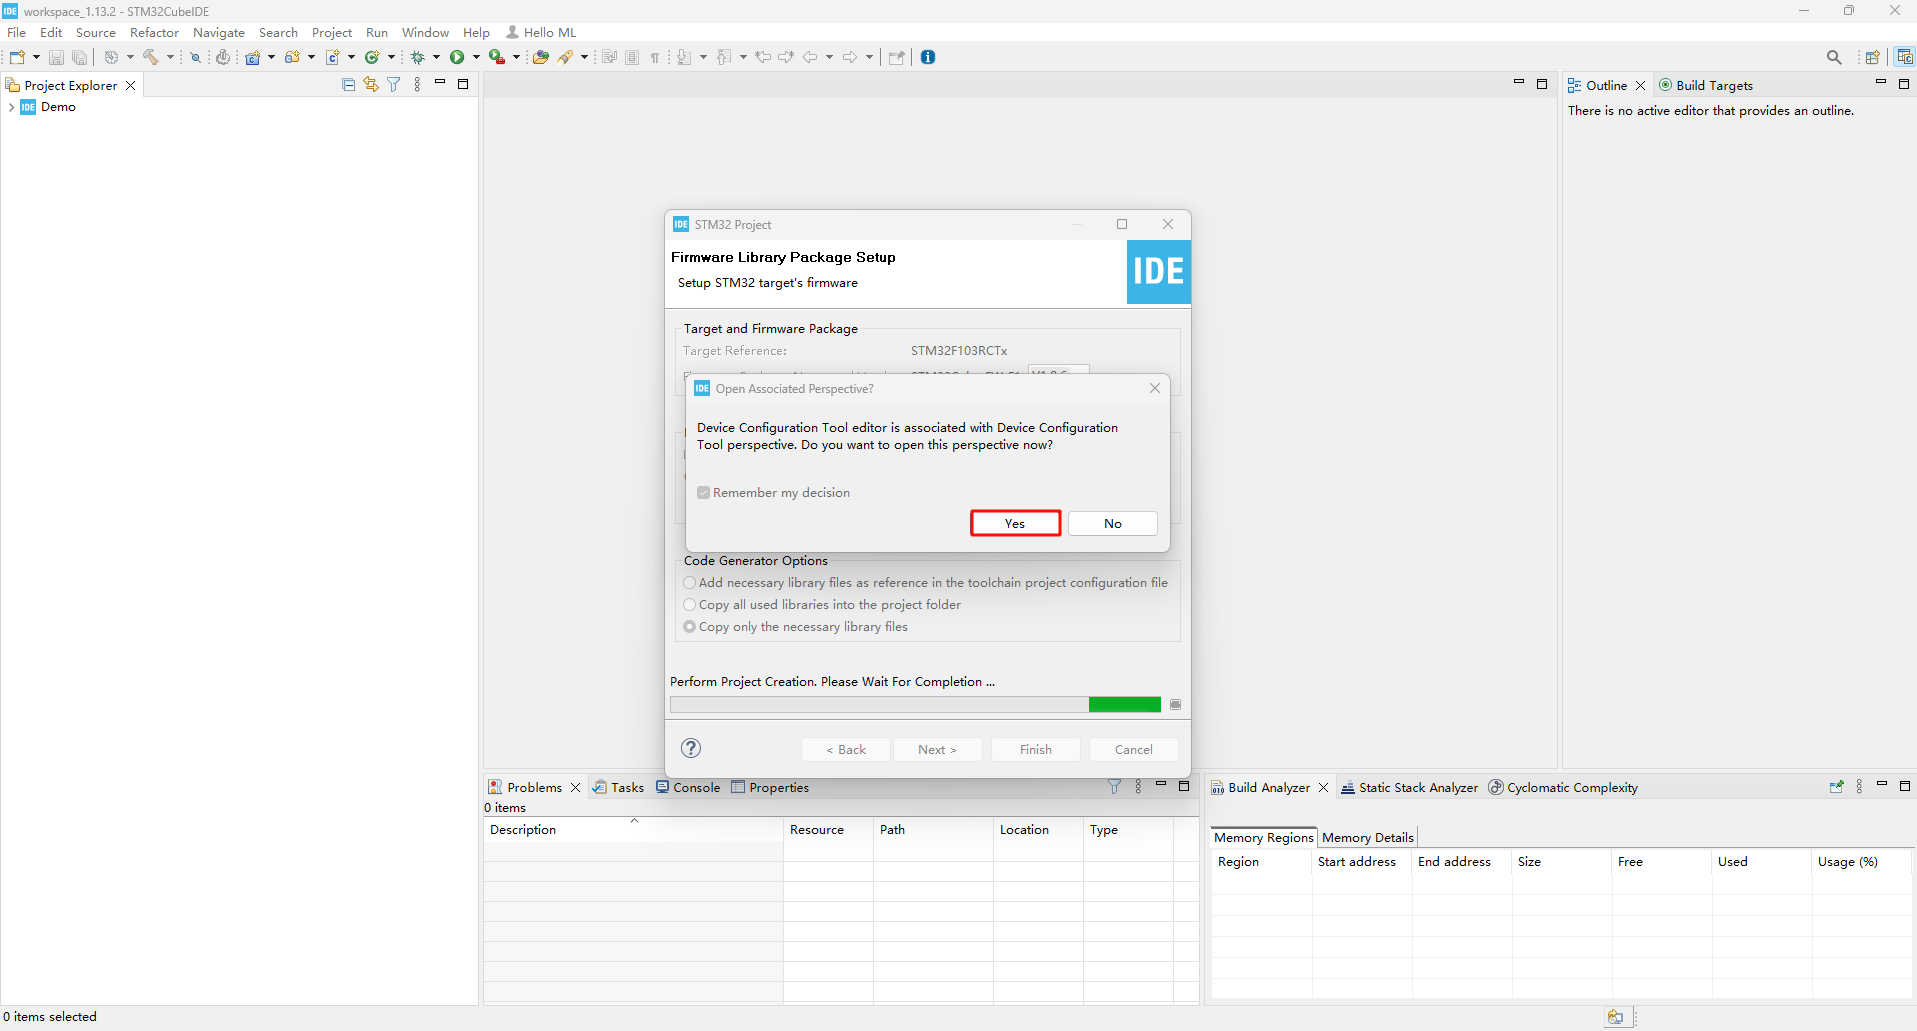Click the Back button in wizard

[x=846, y=749]
